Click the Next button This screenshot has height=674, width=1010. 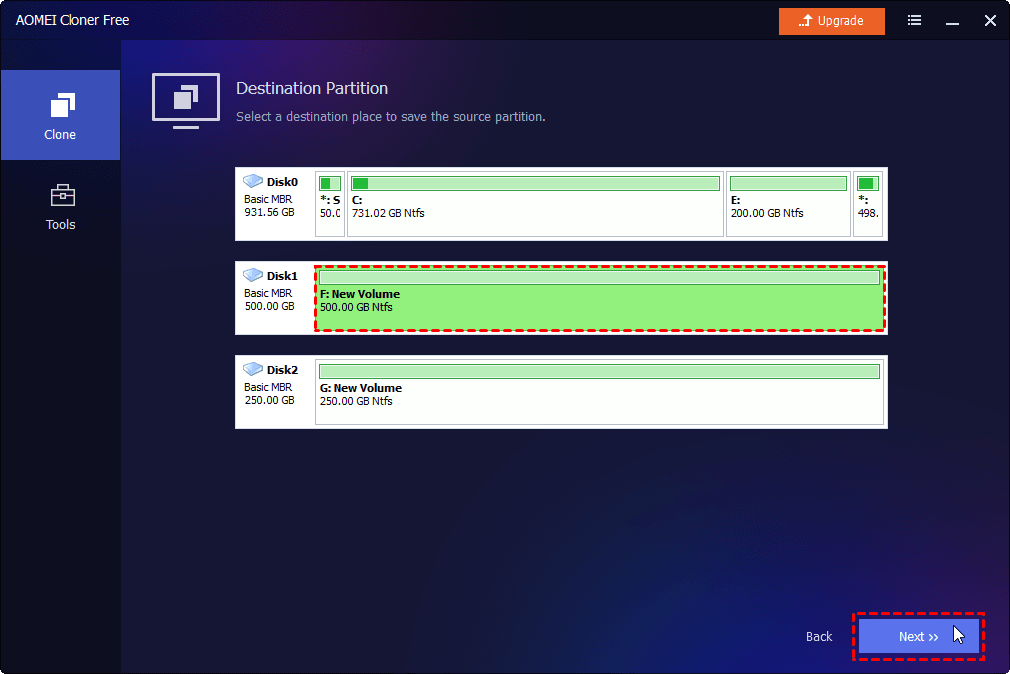(918, 636)
